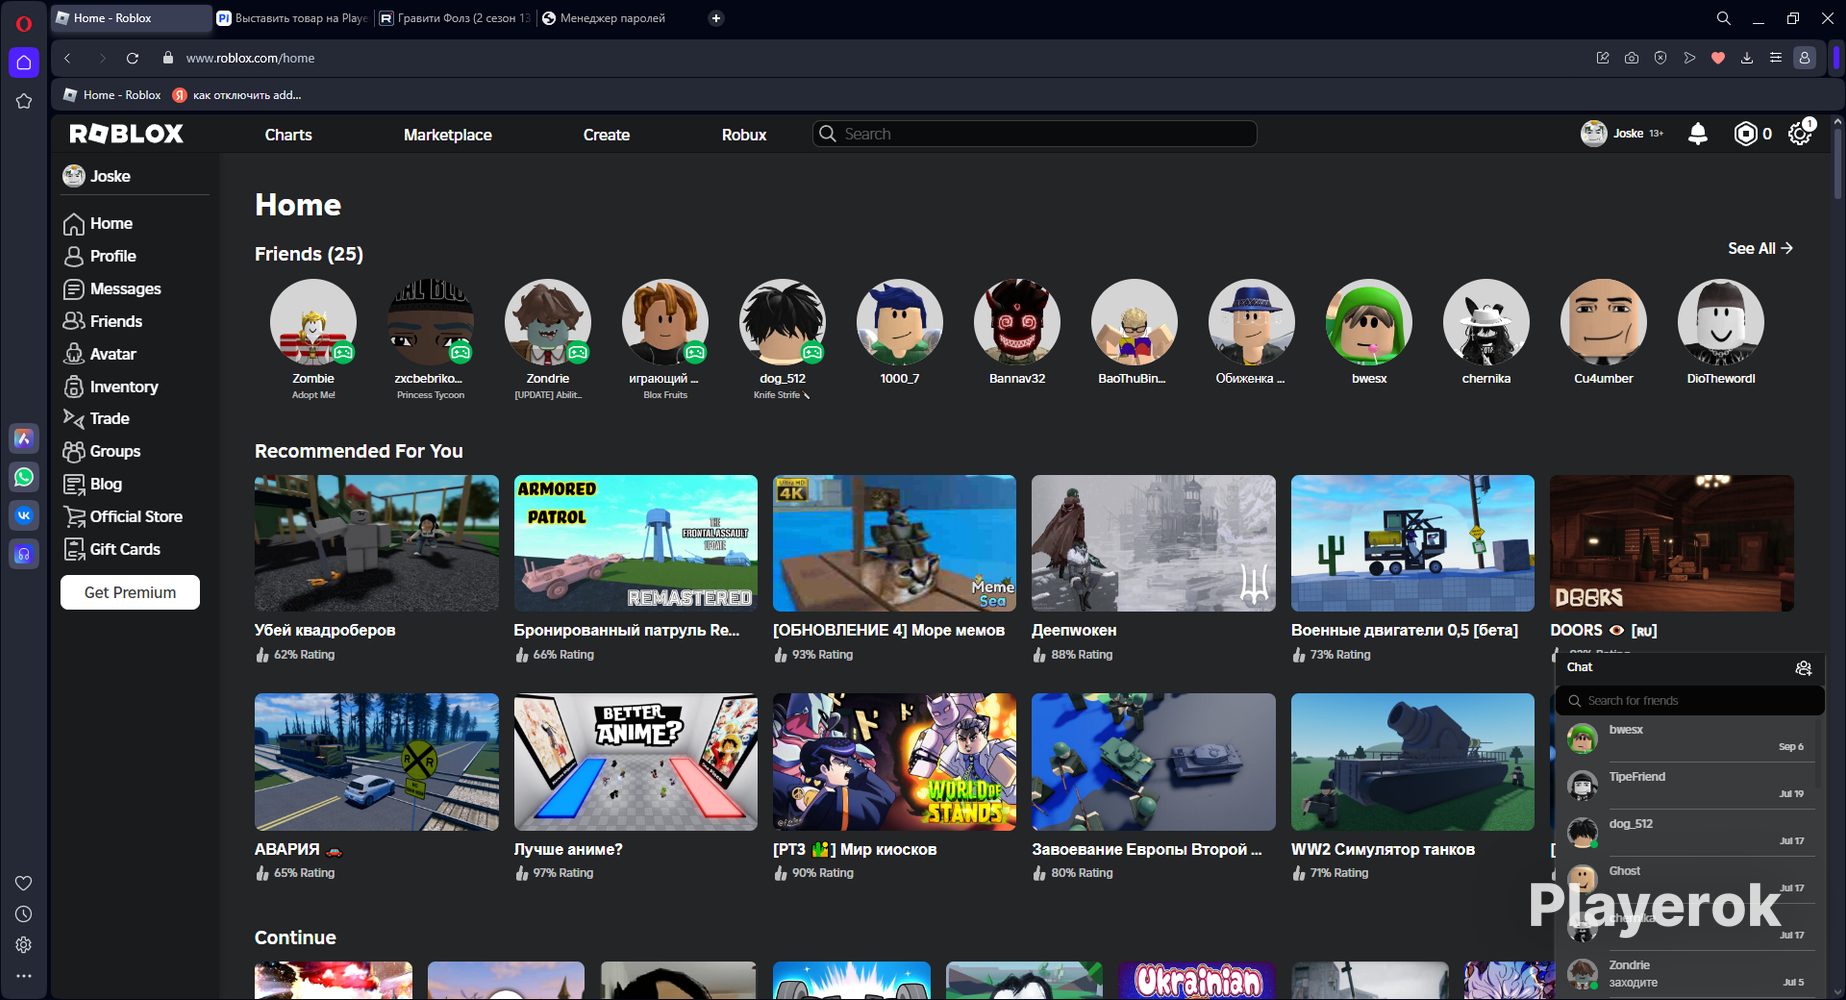The width and height of the screenshot is (1846, 1000).
Task: Open the 'как отключить add...' bookmark
Action: coord(237,95)
